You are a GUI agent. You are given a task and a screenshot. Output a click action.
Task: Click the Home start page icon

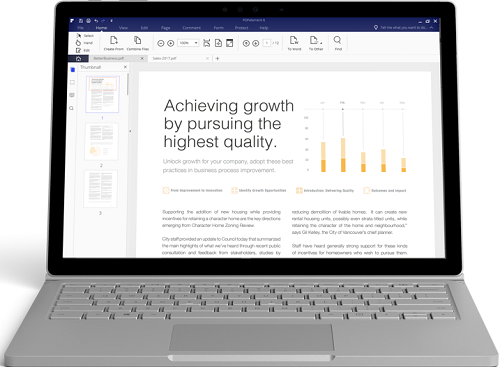pos(78,59)
